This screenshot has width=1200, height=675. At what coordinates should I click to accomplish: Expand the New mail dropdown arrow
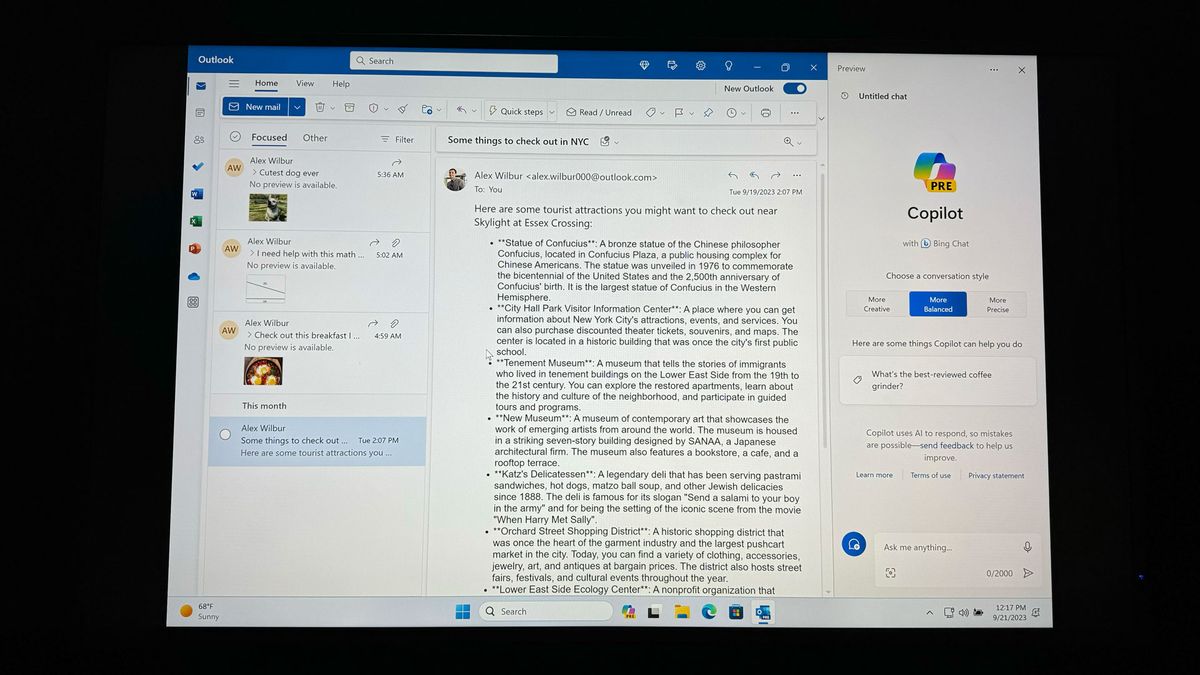tap(297, 107)
